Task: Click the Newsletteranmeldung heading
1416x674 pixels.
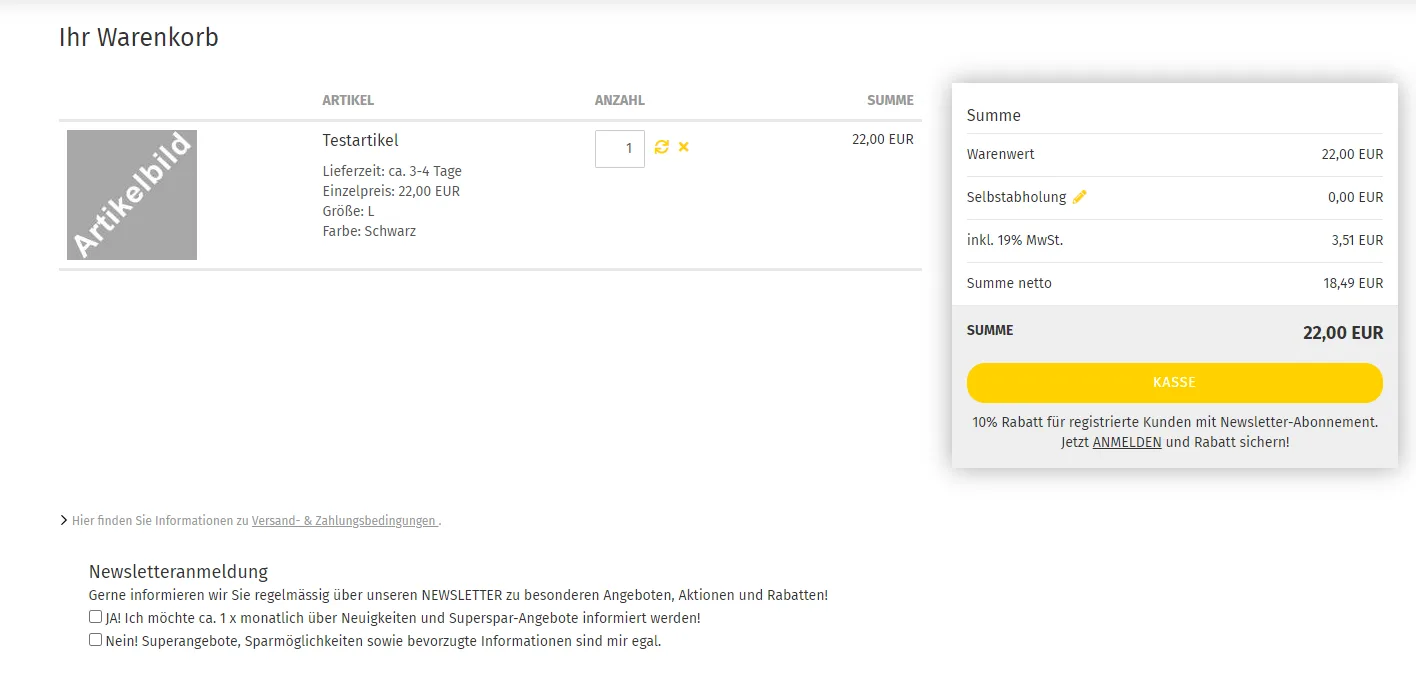Action: [179, 572]
